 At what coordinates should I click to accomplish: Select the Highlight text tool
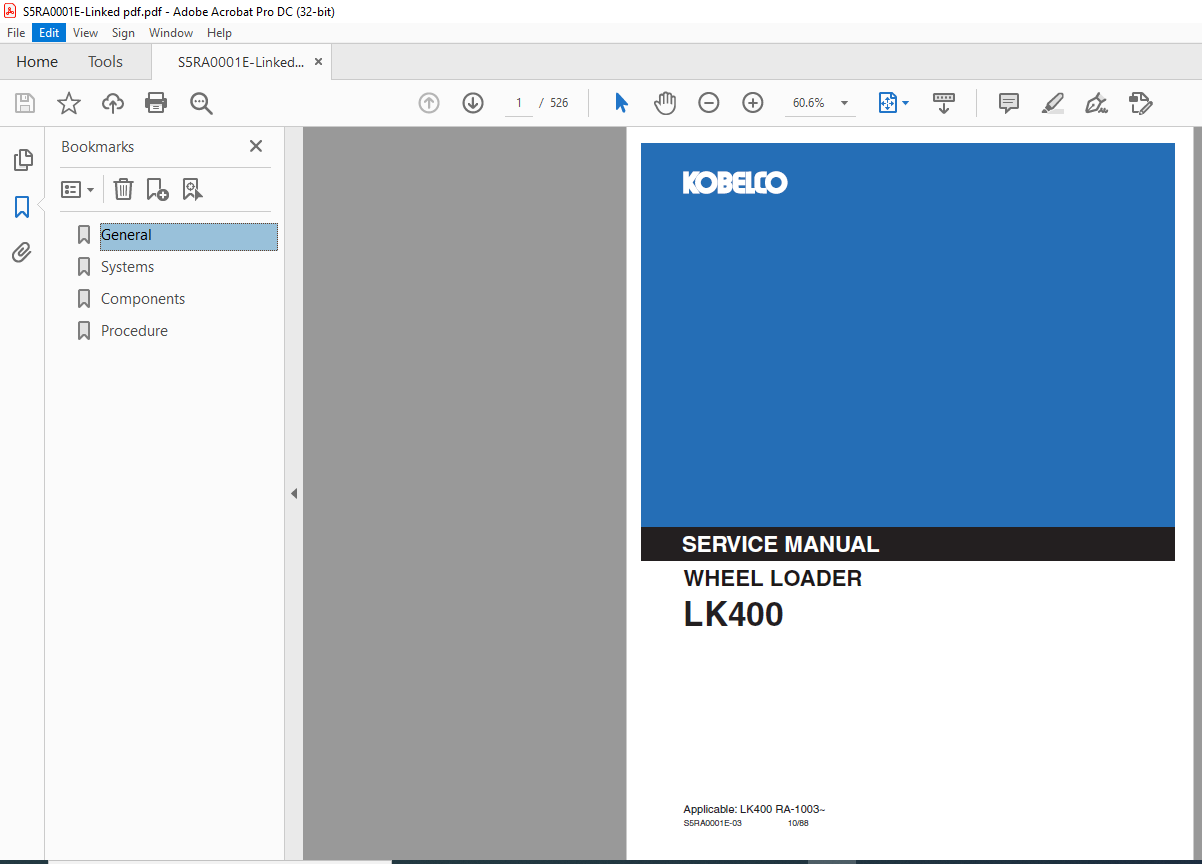1052,103
